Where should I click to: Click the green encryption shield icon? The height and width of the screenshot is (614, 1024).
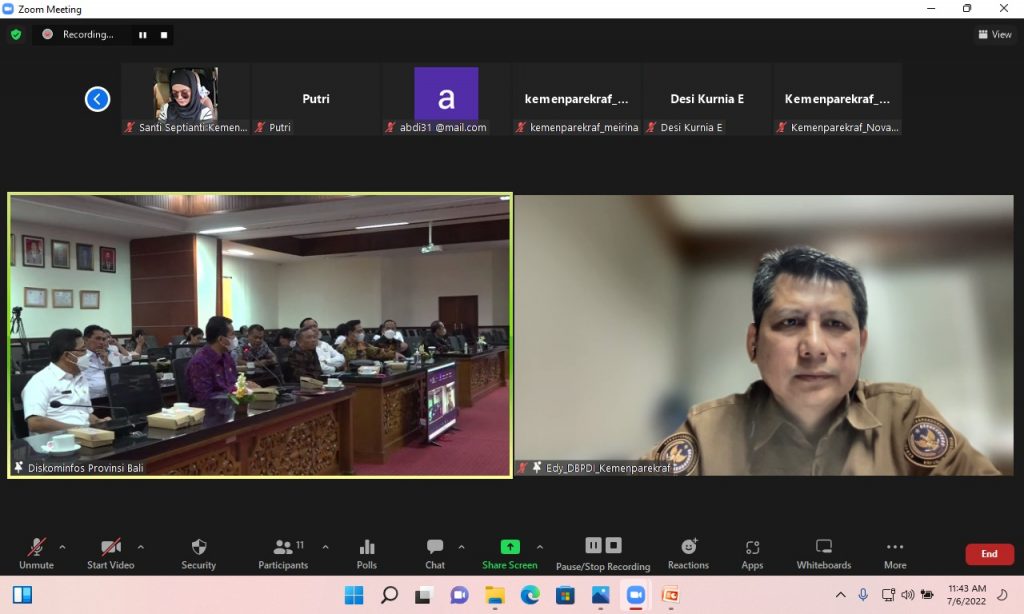[x=16, y=34]
